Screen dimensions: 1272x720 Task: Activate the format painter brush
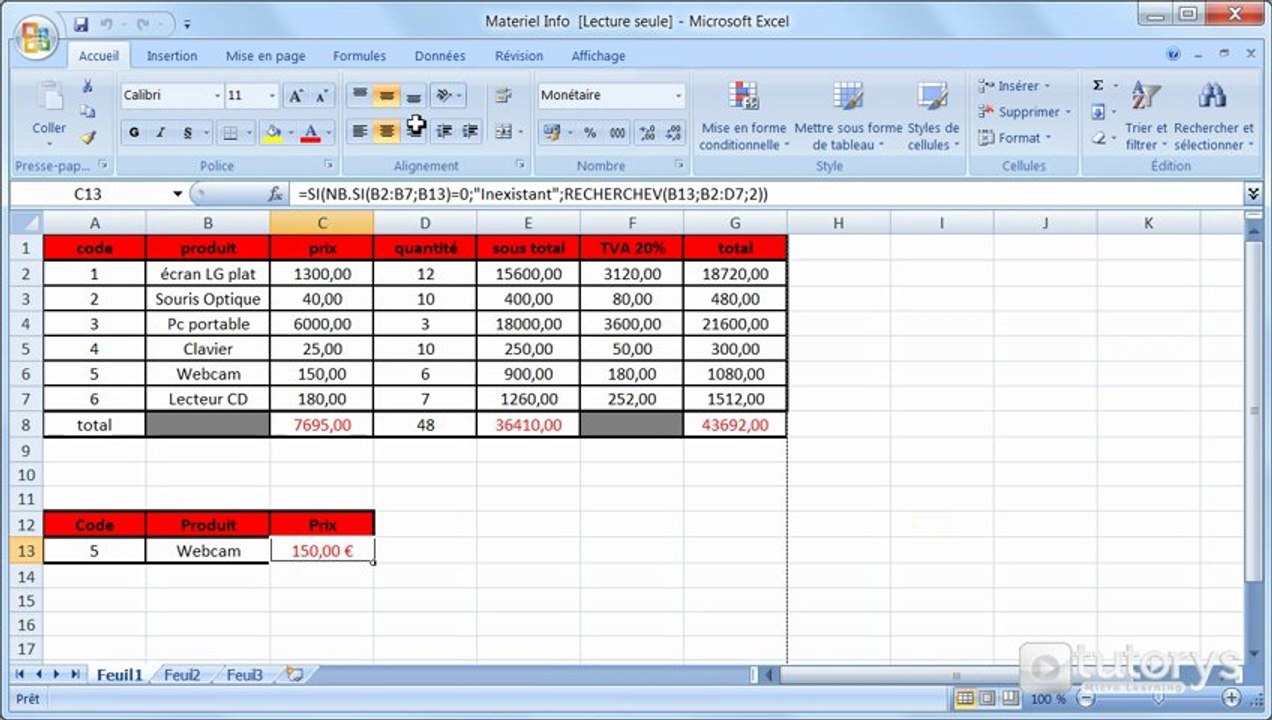click(x=88, y=138)
